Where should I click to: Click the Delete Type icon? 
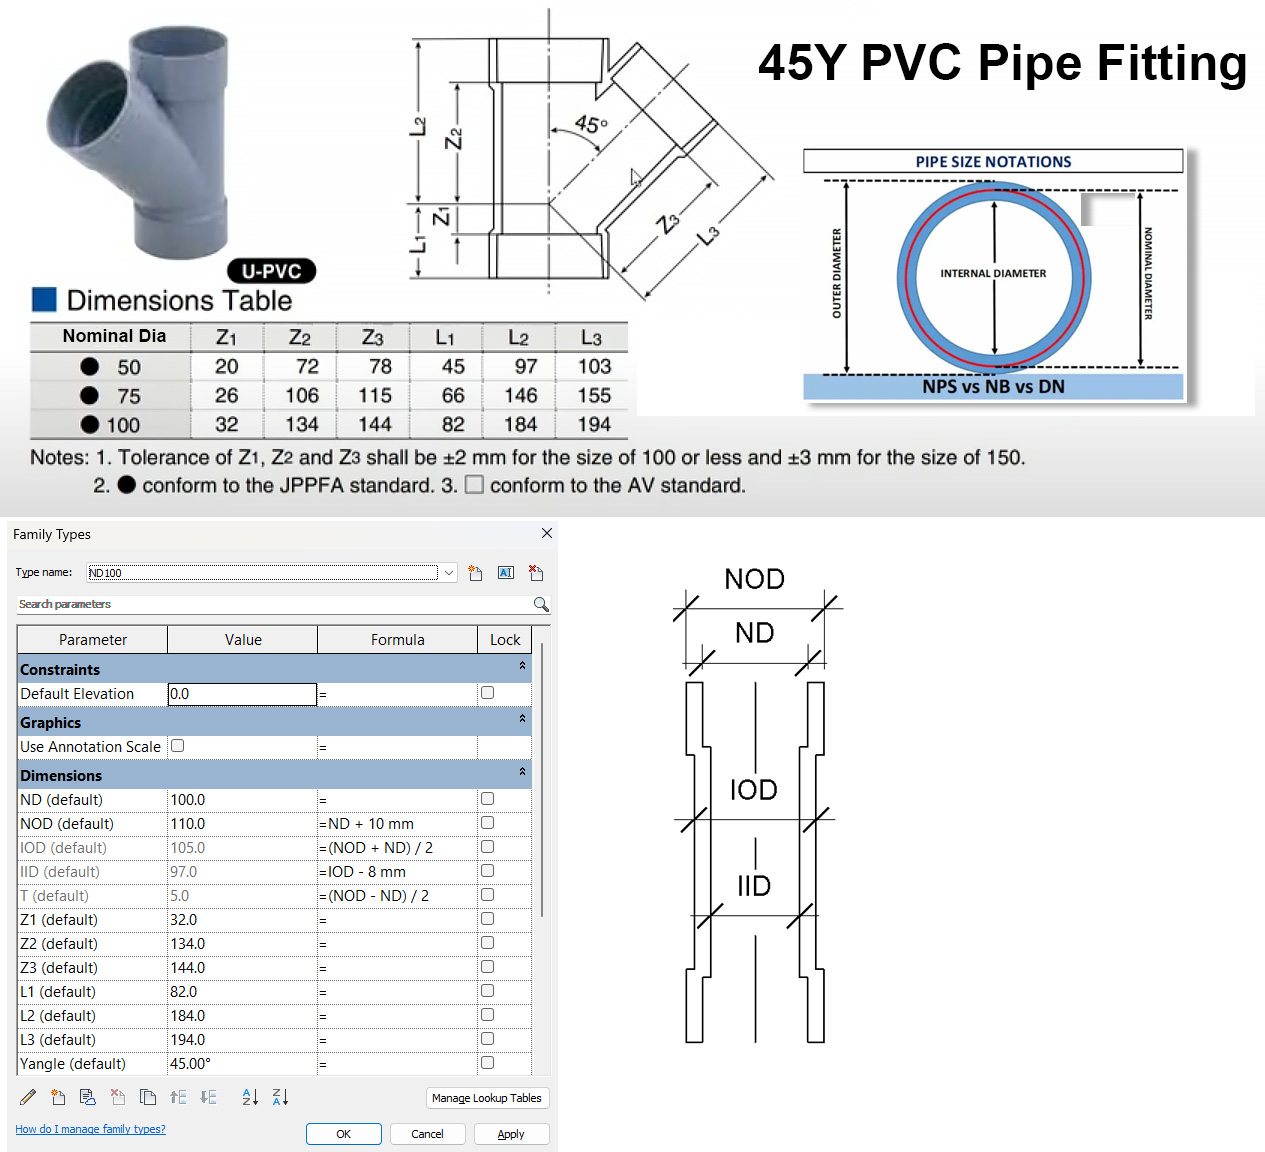[536, 573]
